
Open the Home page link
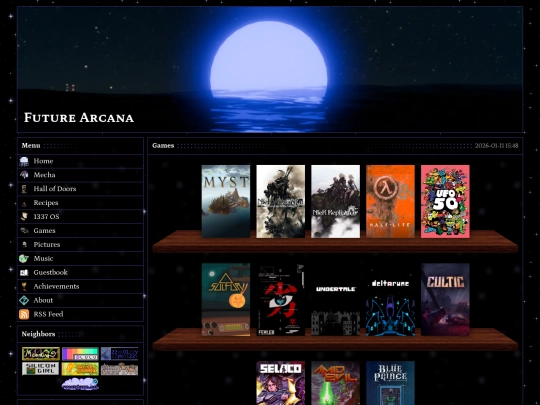[x=43, y=161]
